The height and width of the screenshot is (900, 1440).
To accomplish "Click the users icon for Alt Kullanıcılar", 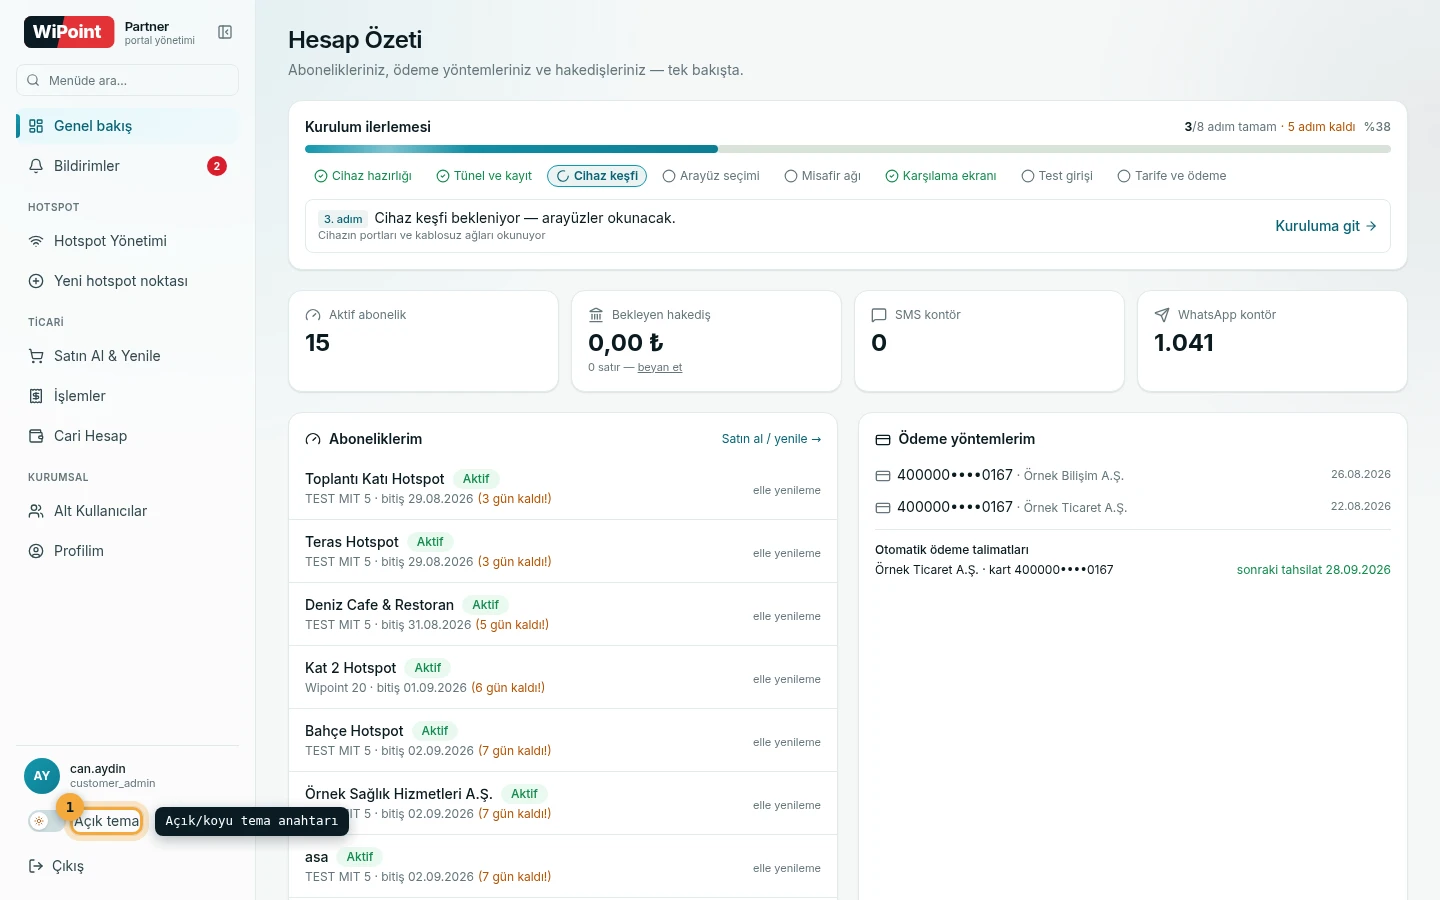I will [x=36, y=511].
